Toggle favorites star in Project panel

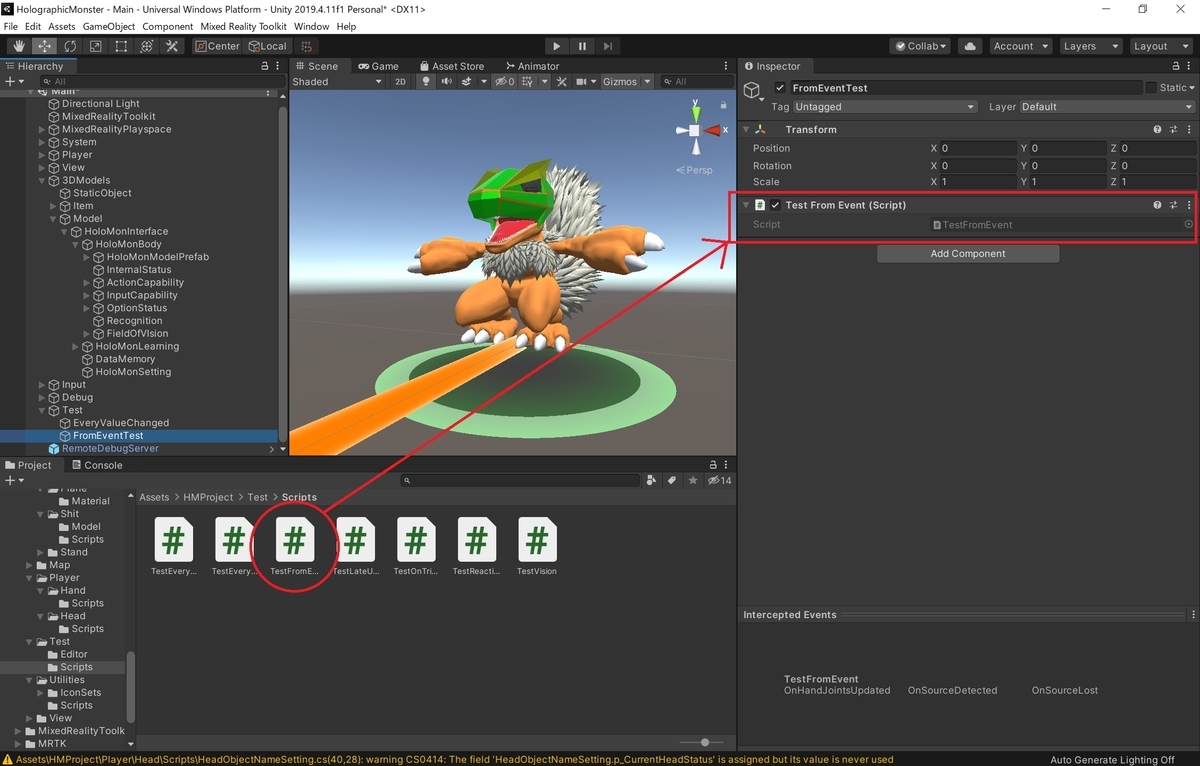click(x=692, y=481)
